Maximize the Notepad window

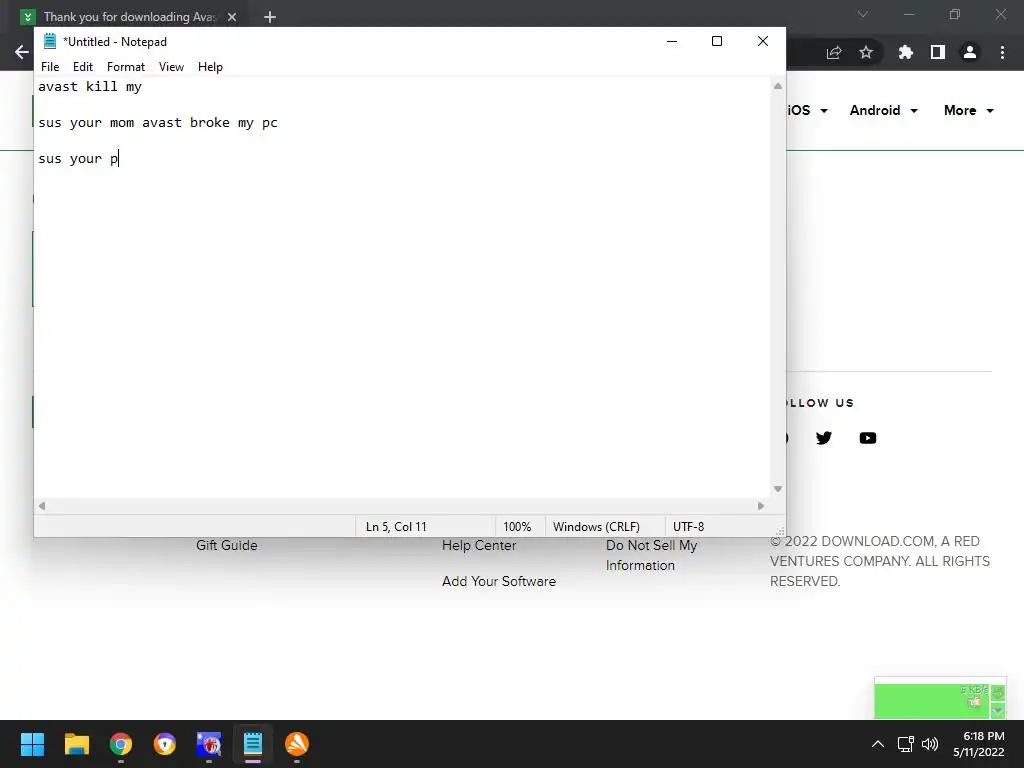(x=717, y=41)
